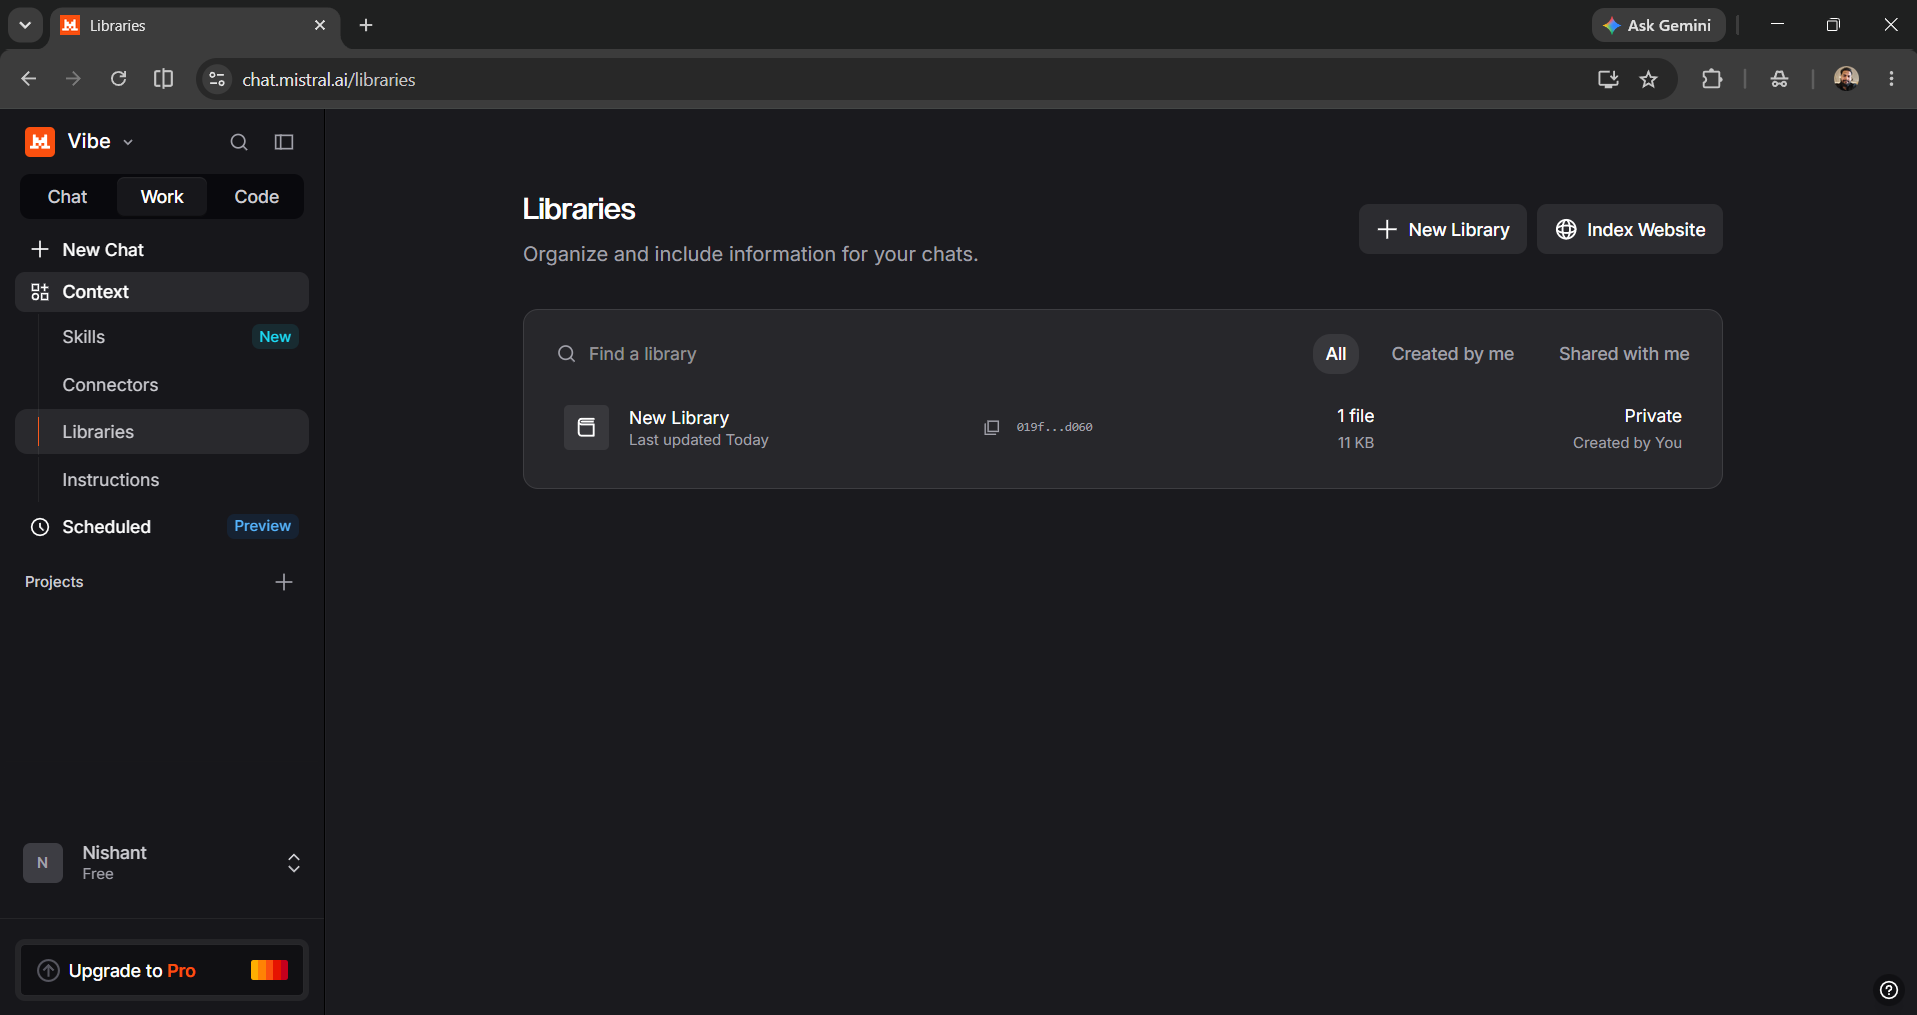This screenshot has width=1917, height=1015.
Task: Switch to the Code mode tab
Action: (x=256, y=197)
